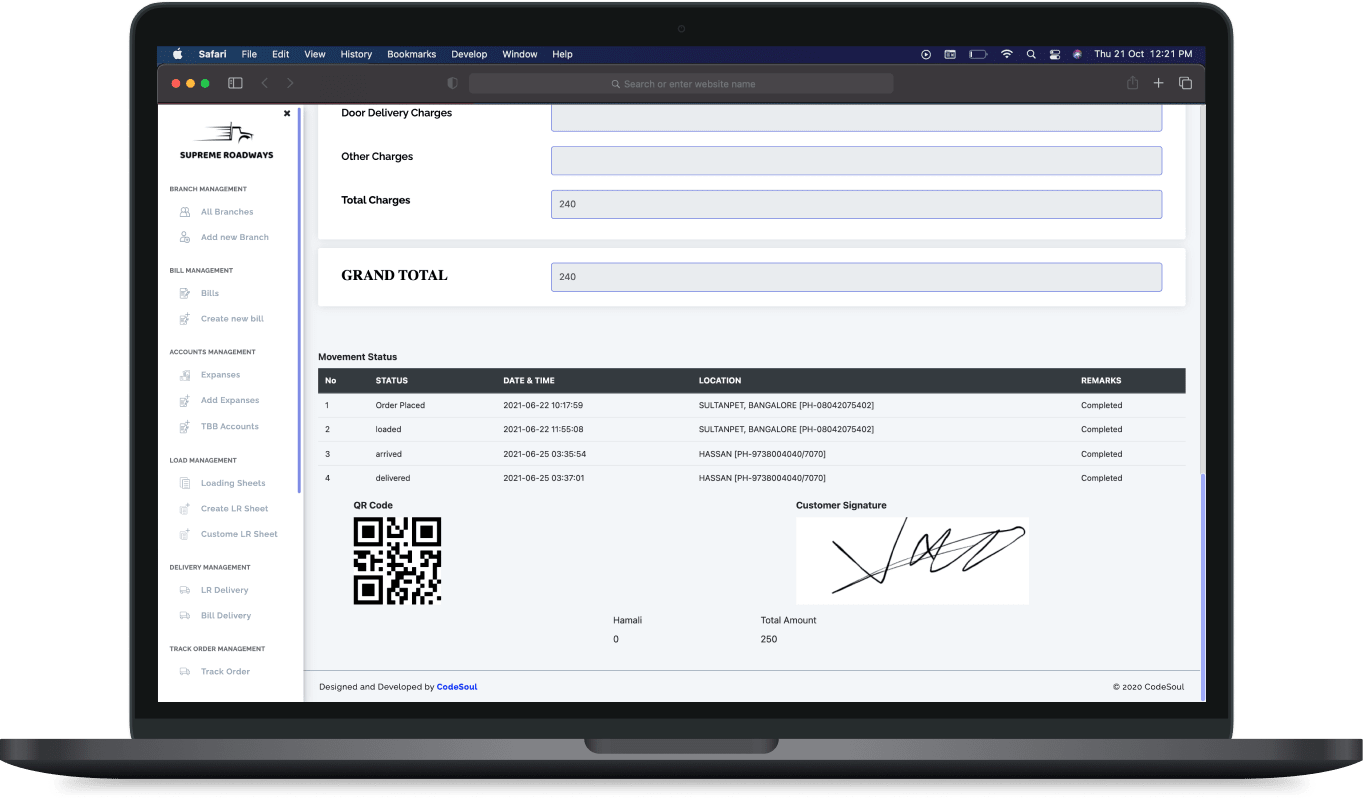Viewport: 1363px width, 800px height.
Task: Toggle the Safari sidebar button
Action: tap(235, 84)
